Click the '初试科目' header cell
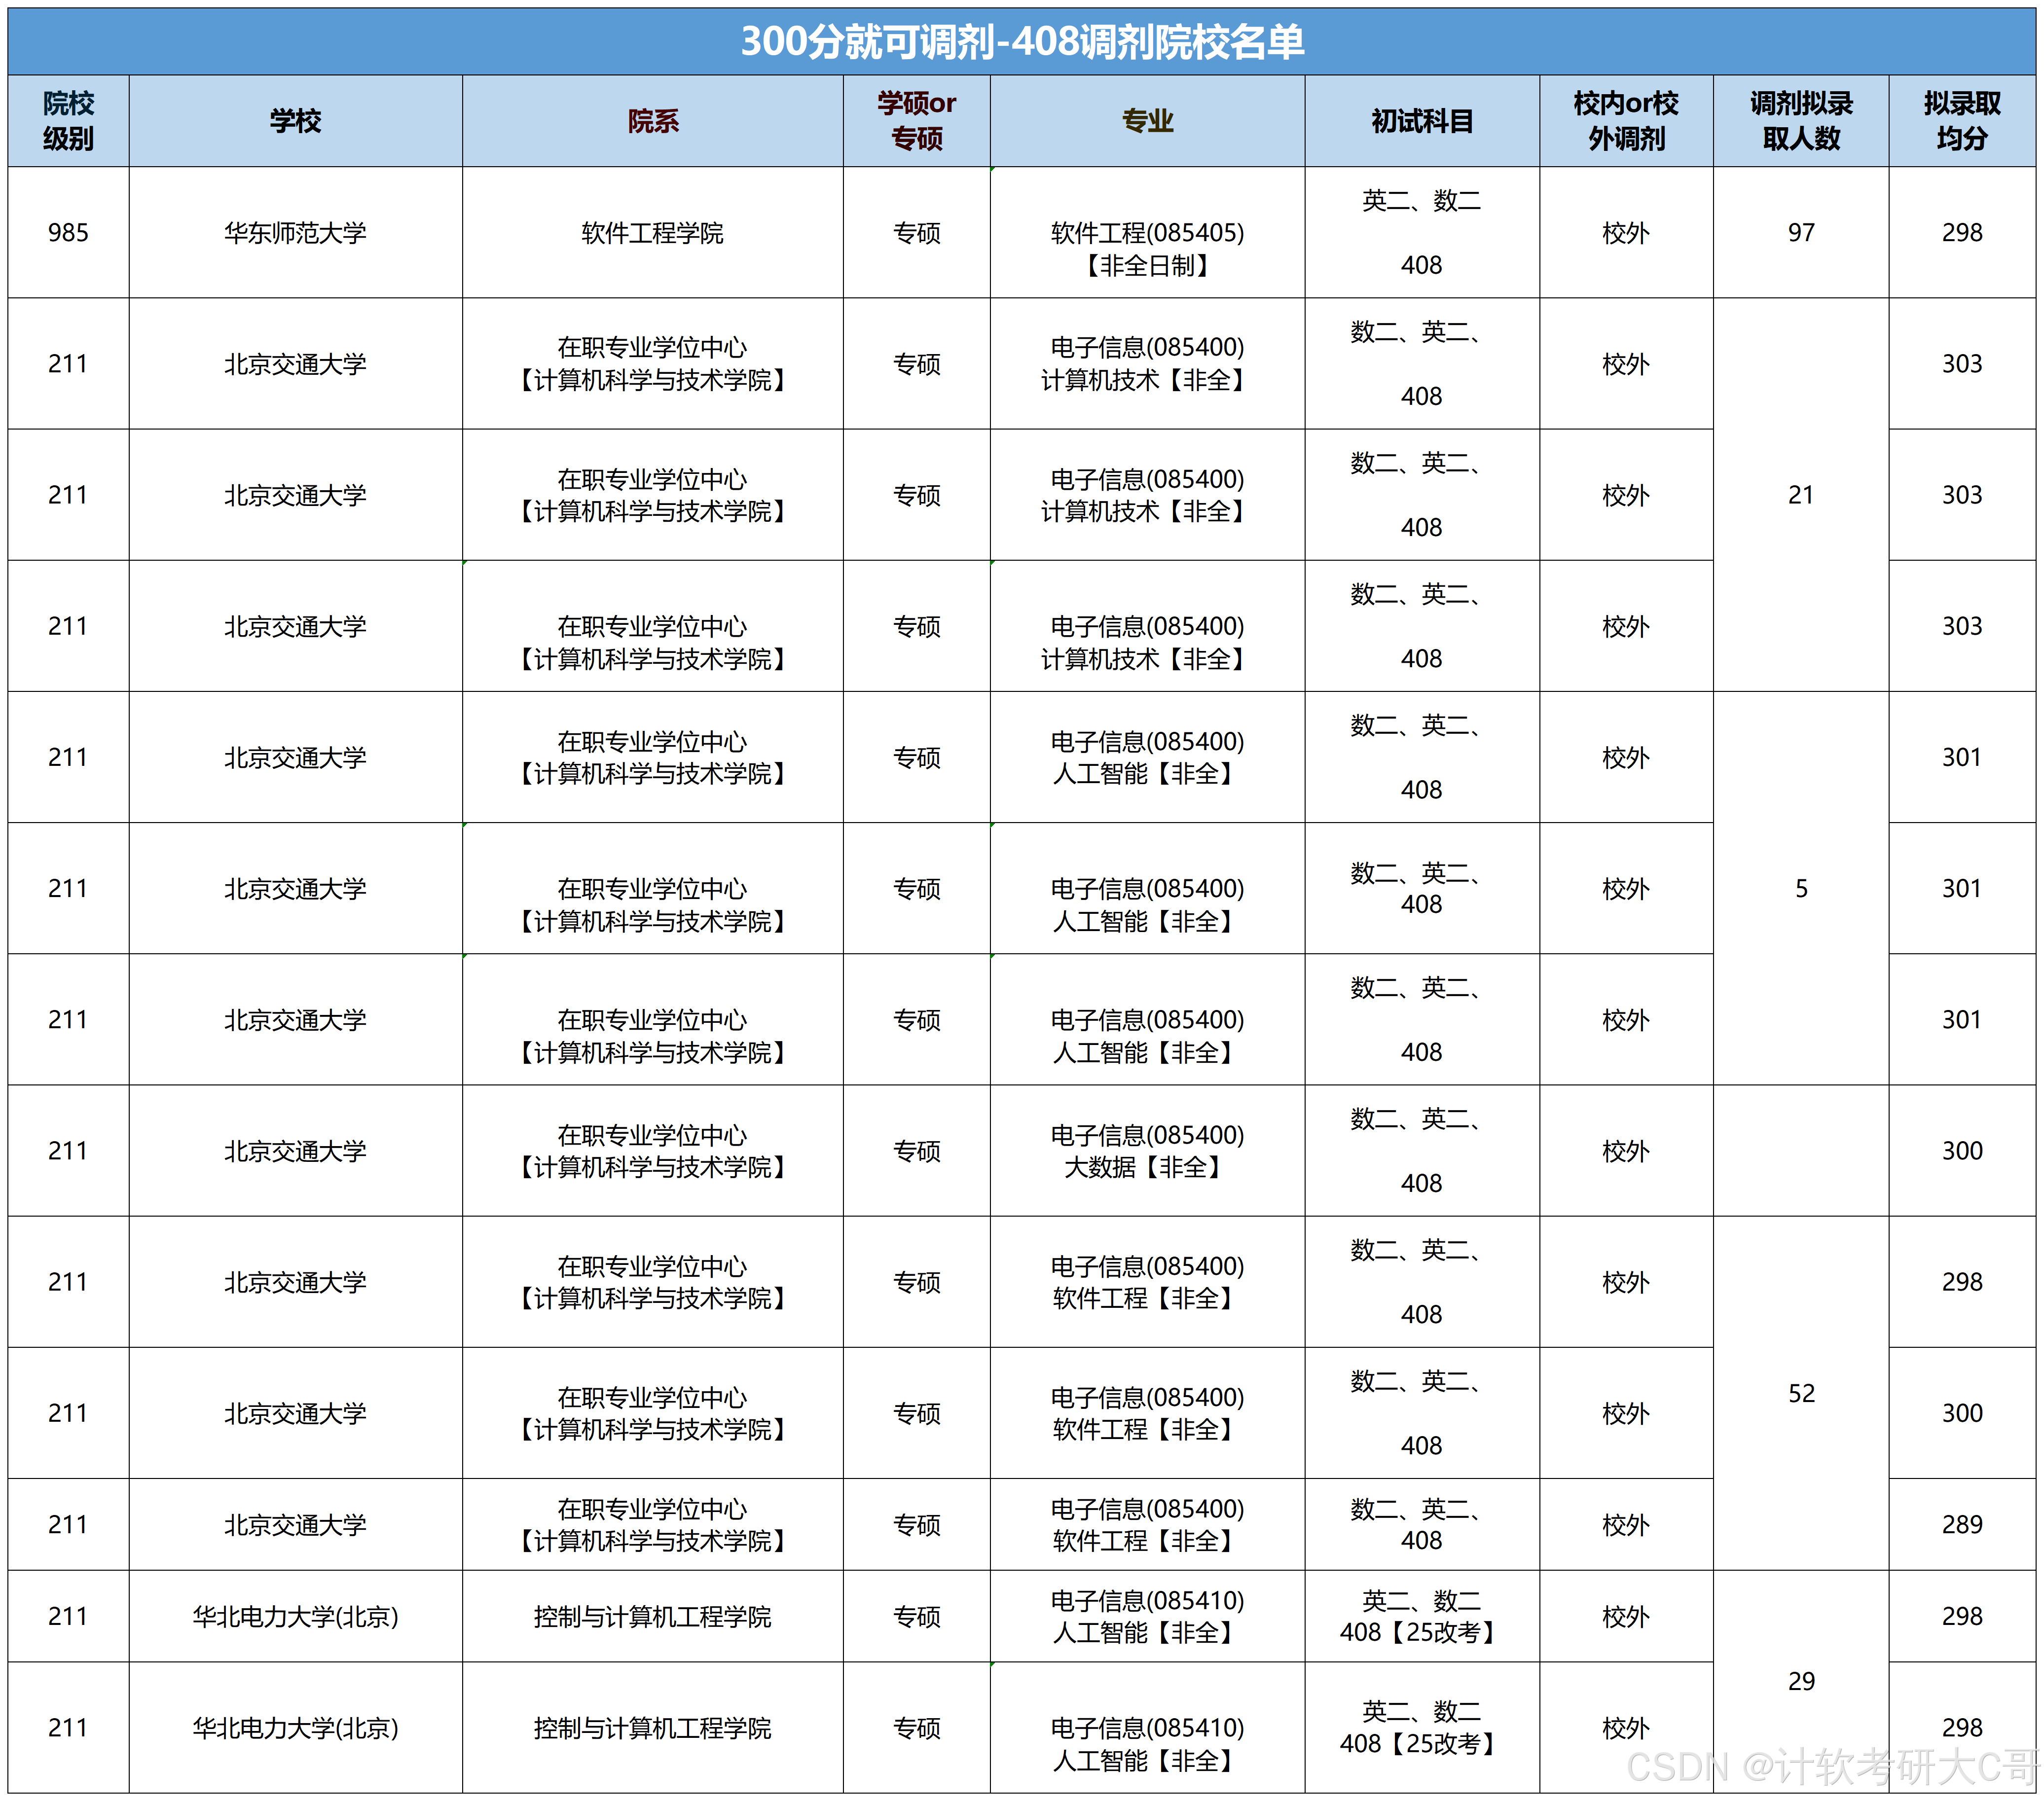2044x1801 pixels. point(1421,121)
